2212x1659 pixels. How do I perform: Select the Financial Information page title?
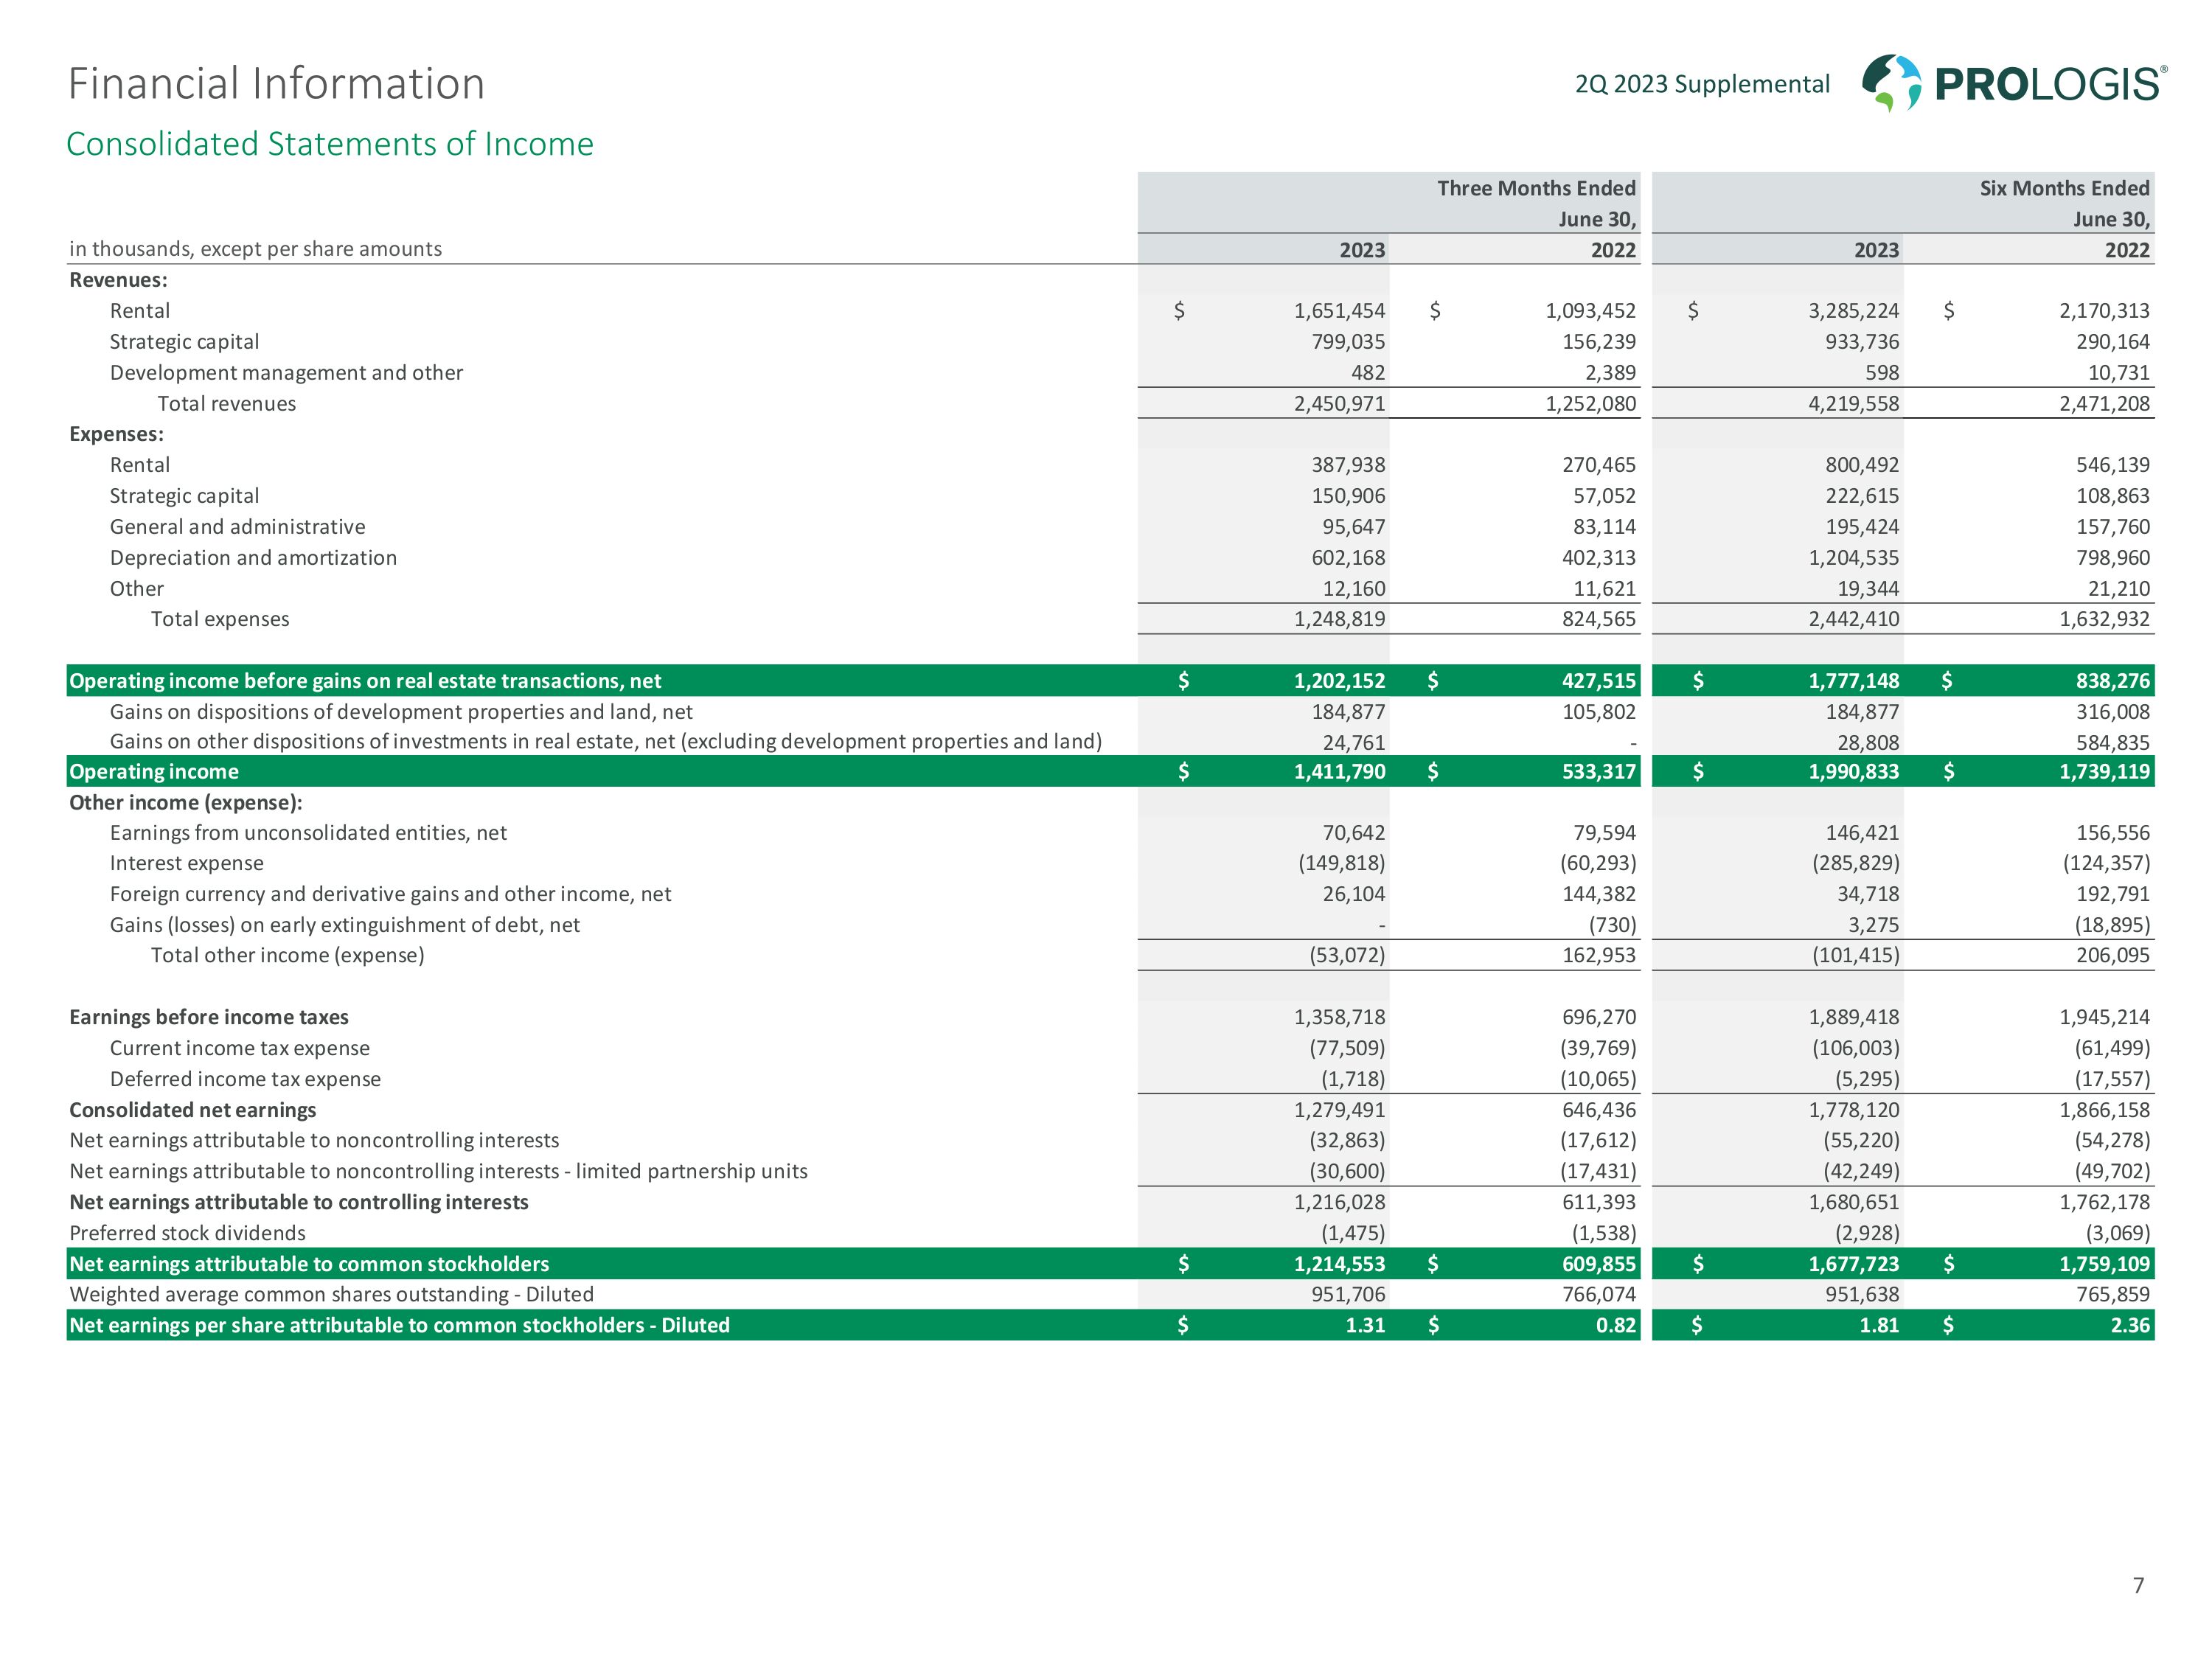point(276,83)
